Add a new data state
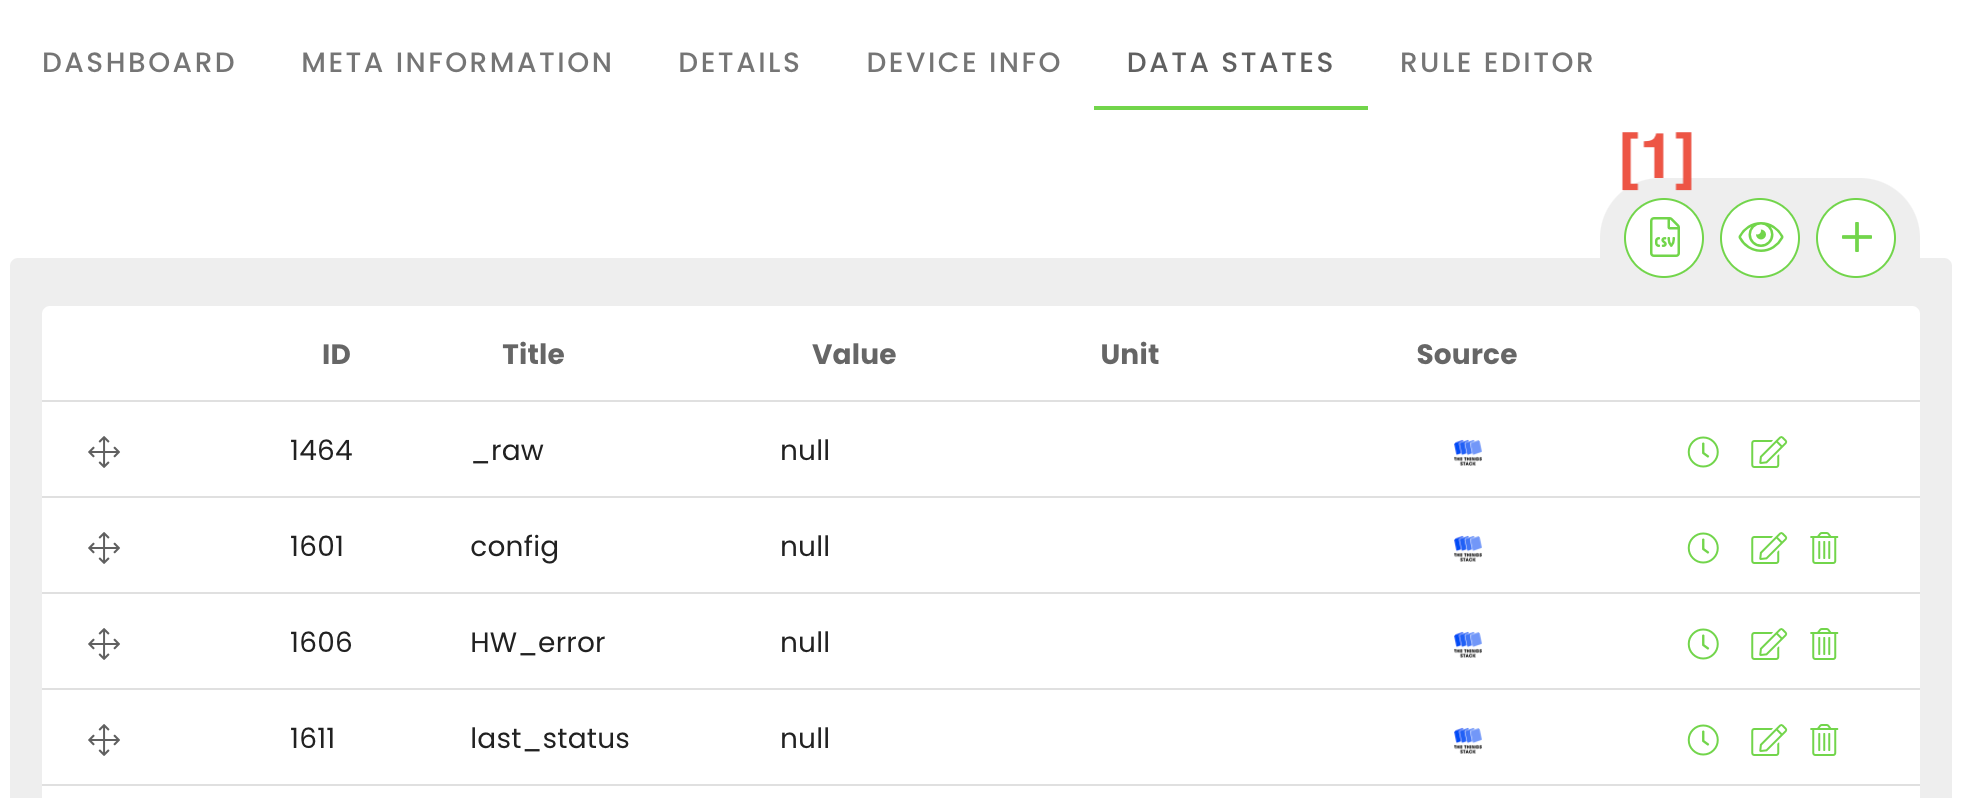Image resolution: width=1964 pixels, height=798 pixels. coord(1855,238)
